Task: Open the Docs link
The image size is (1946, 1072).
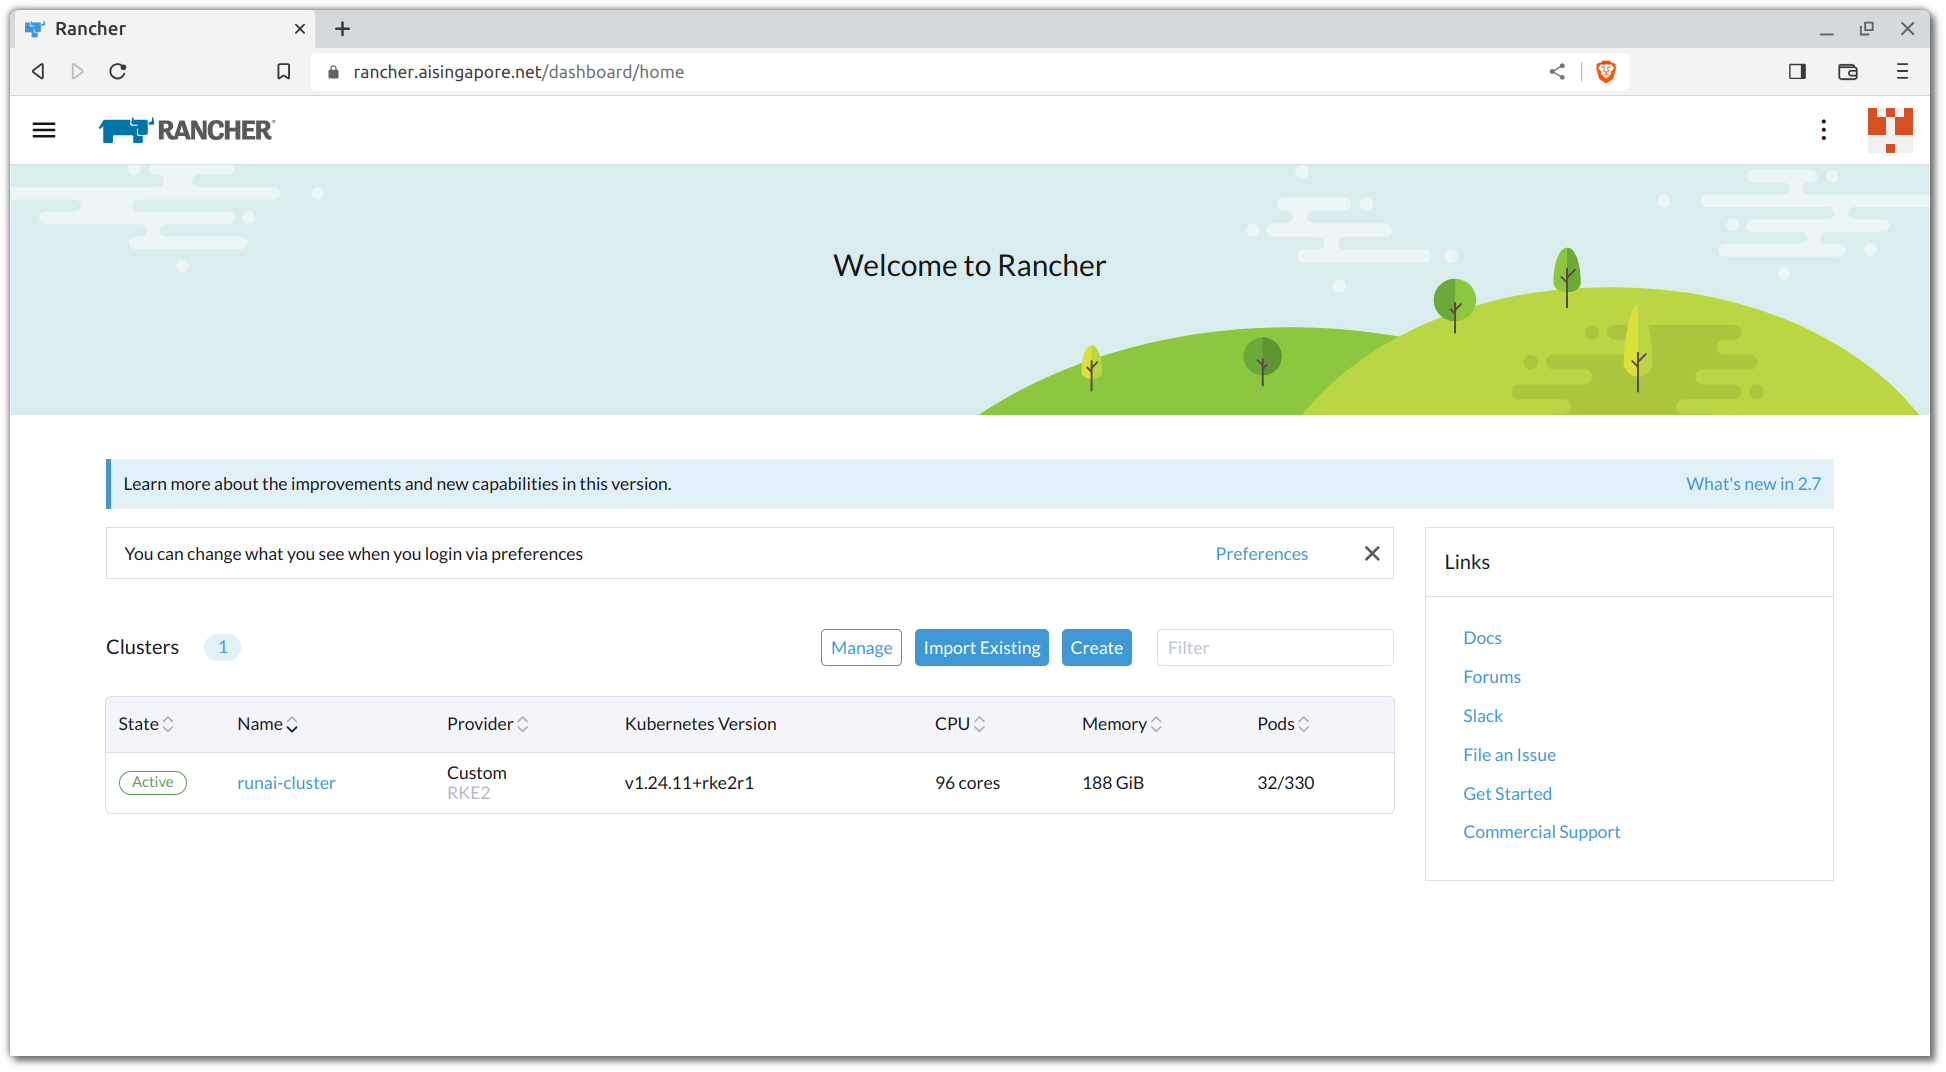Action: point(1482,638)
